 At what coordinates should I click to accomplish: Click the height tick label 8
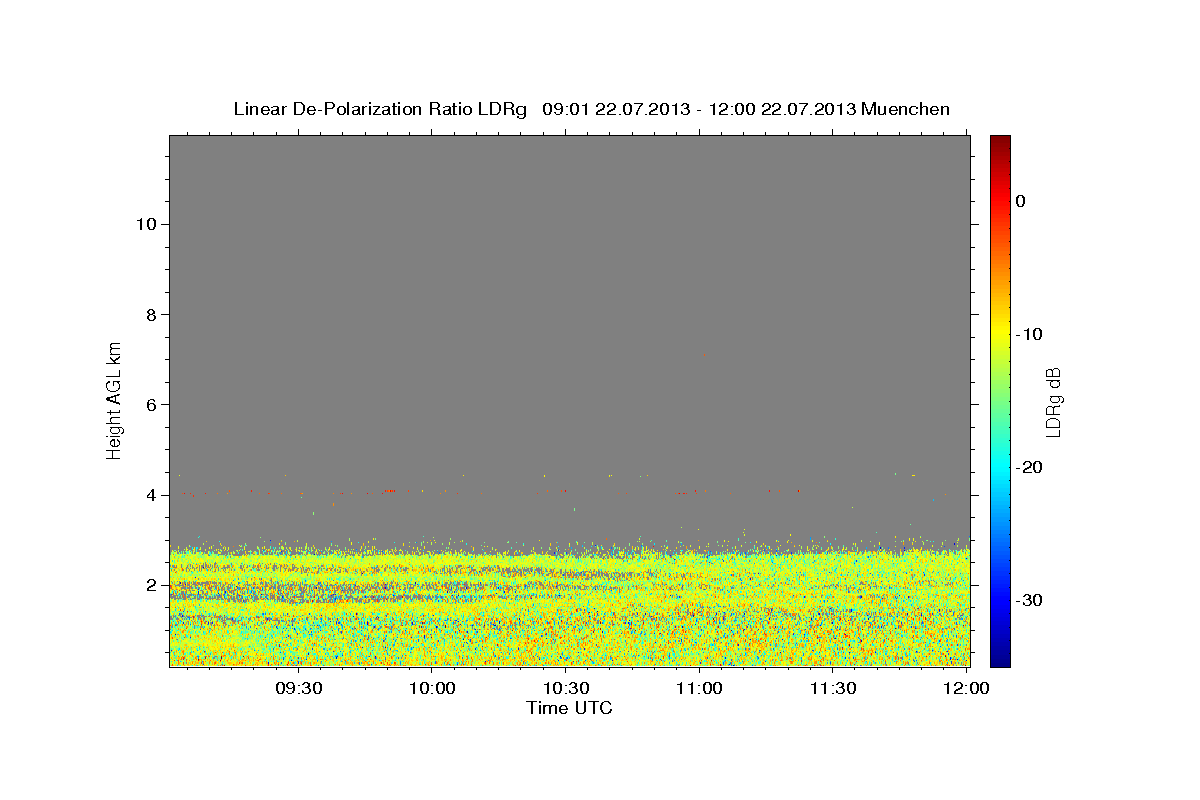coord(150,314)
